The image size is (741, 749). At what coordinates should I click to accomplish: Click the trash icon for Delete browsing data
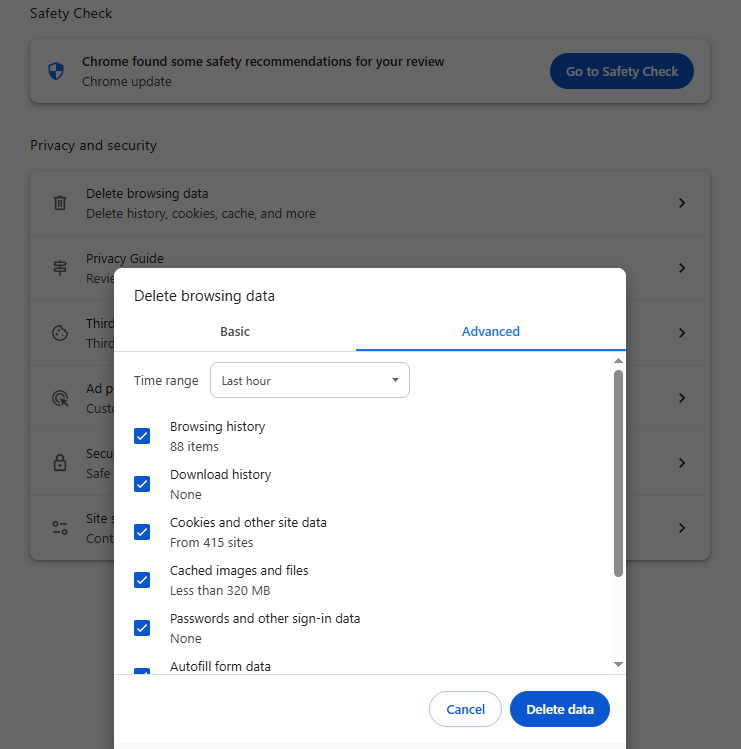tap(60, 203)
